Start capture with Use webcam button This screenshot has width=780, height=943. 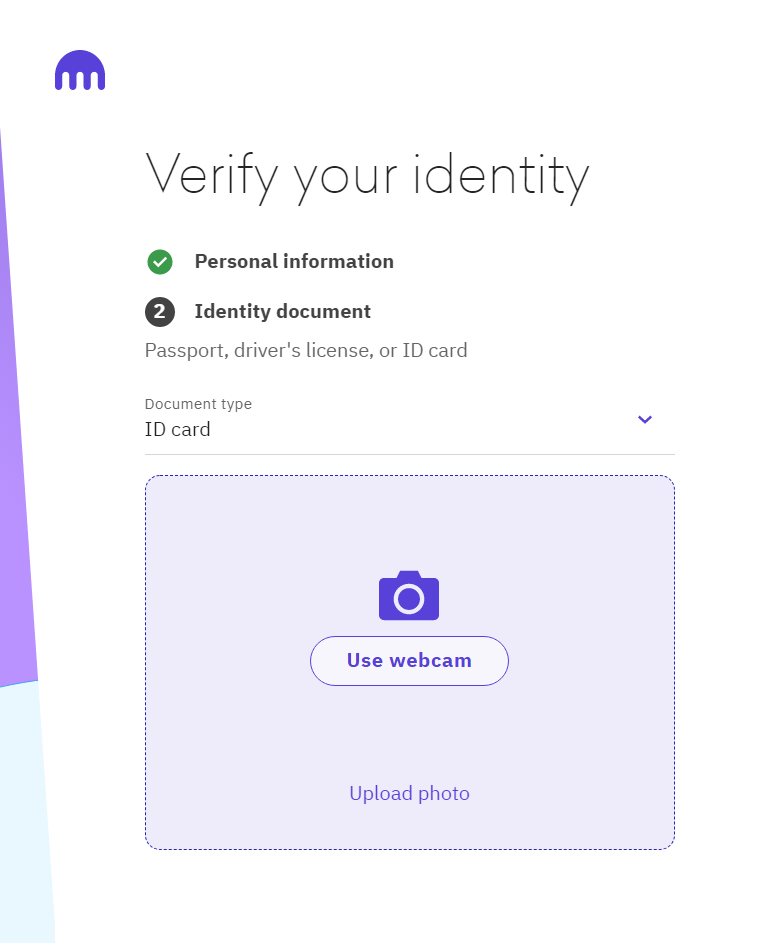409,660
